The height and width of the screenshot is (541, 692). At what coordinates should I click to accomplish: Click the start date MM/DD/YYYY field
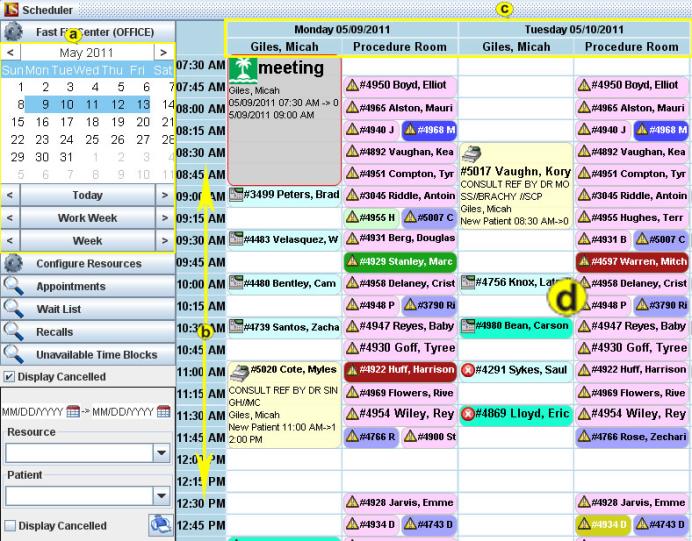(x=33, y=412)
